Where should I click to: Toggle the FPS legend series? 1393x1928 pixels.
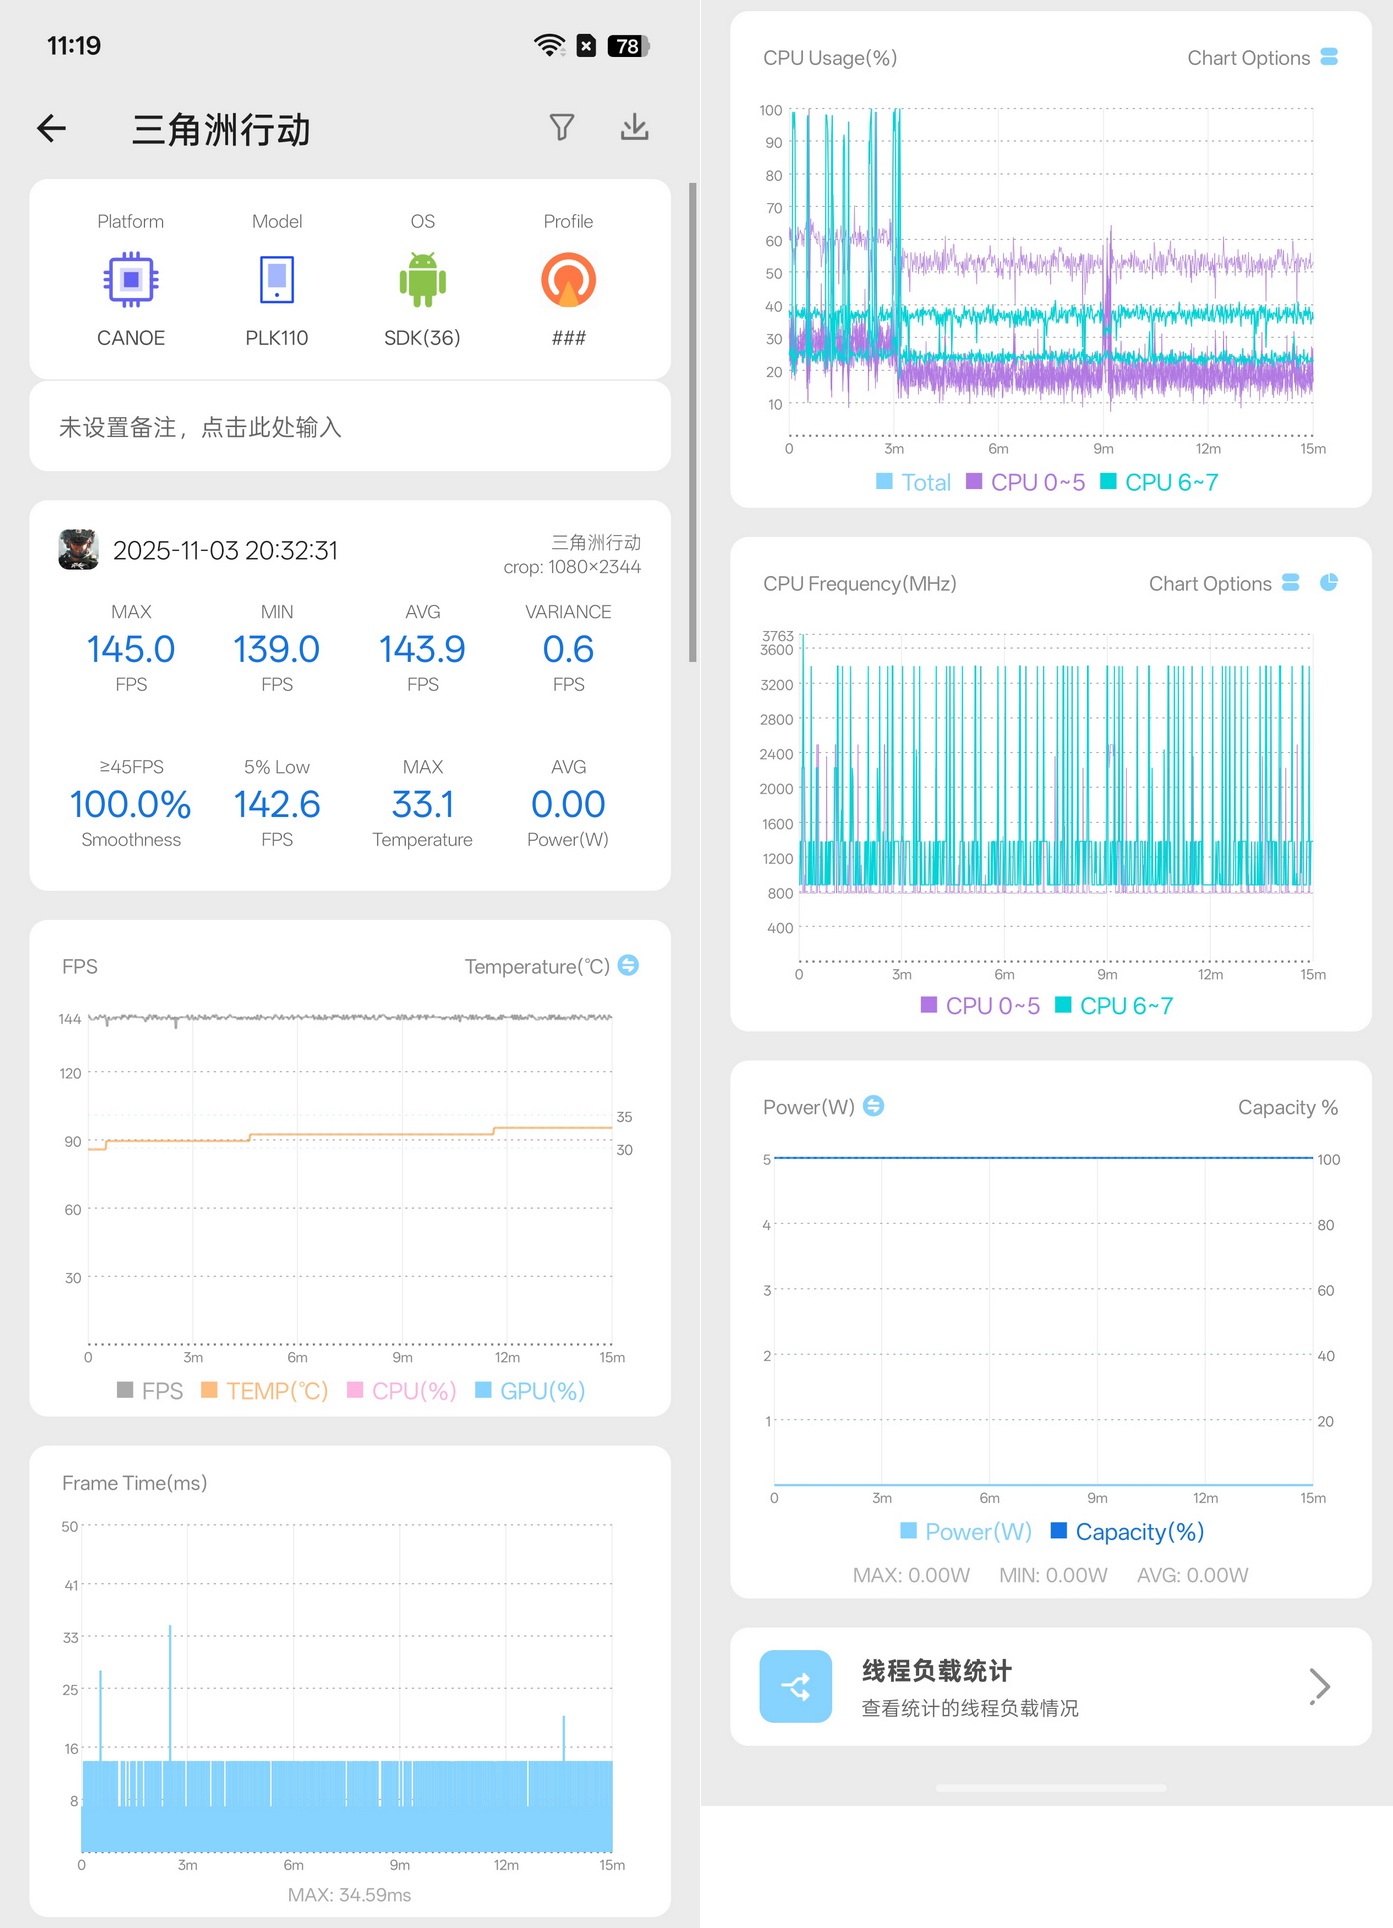pos(150,1391)
